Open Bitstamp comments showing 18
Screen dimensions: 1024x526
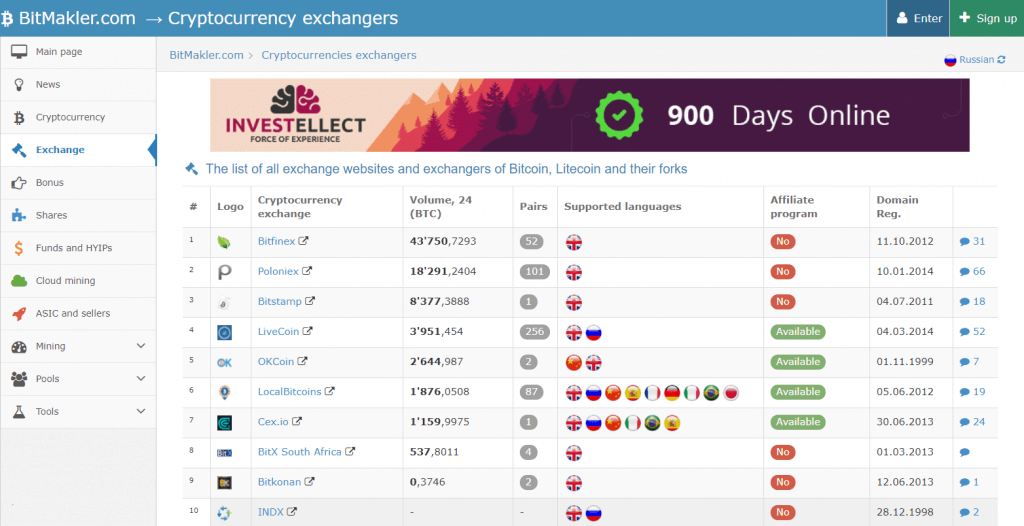972,301
